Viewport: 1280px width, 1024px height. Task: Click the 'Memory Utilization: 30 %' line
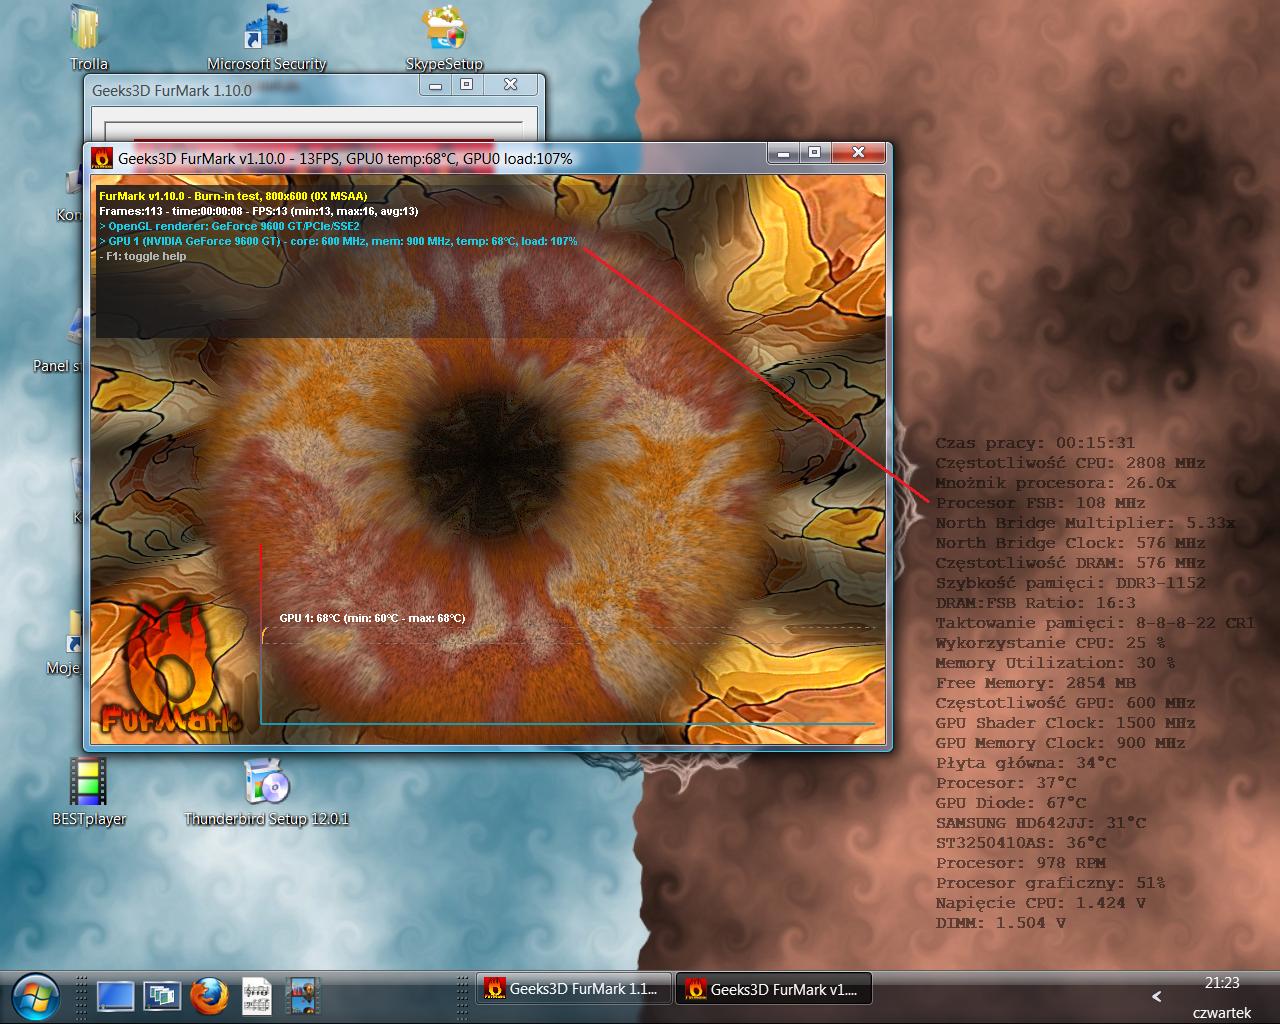pos(1055,663)
